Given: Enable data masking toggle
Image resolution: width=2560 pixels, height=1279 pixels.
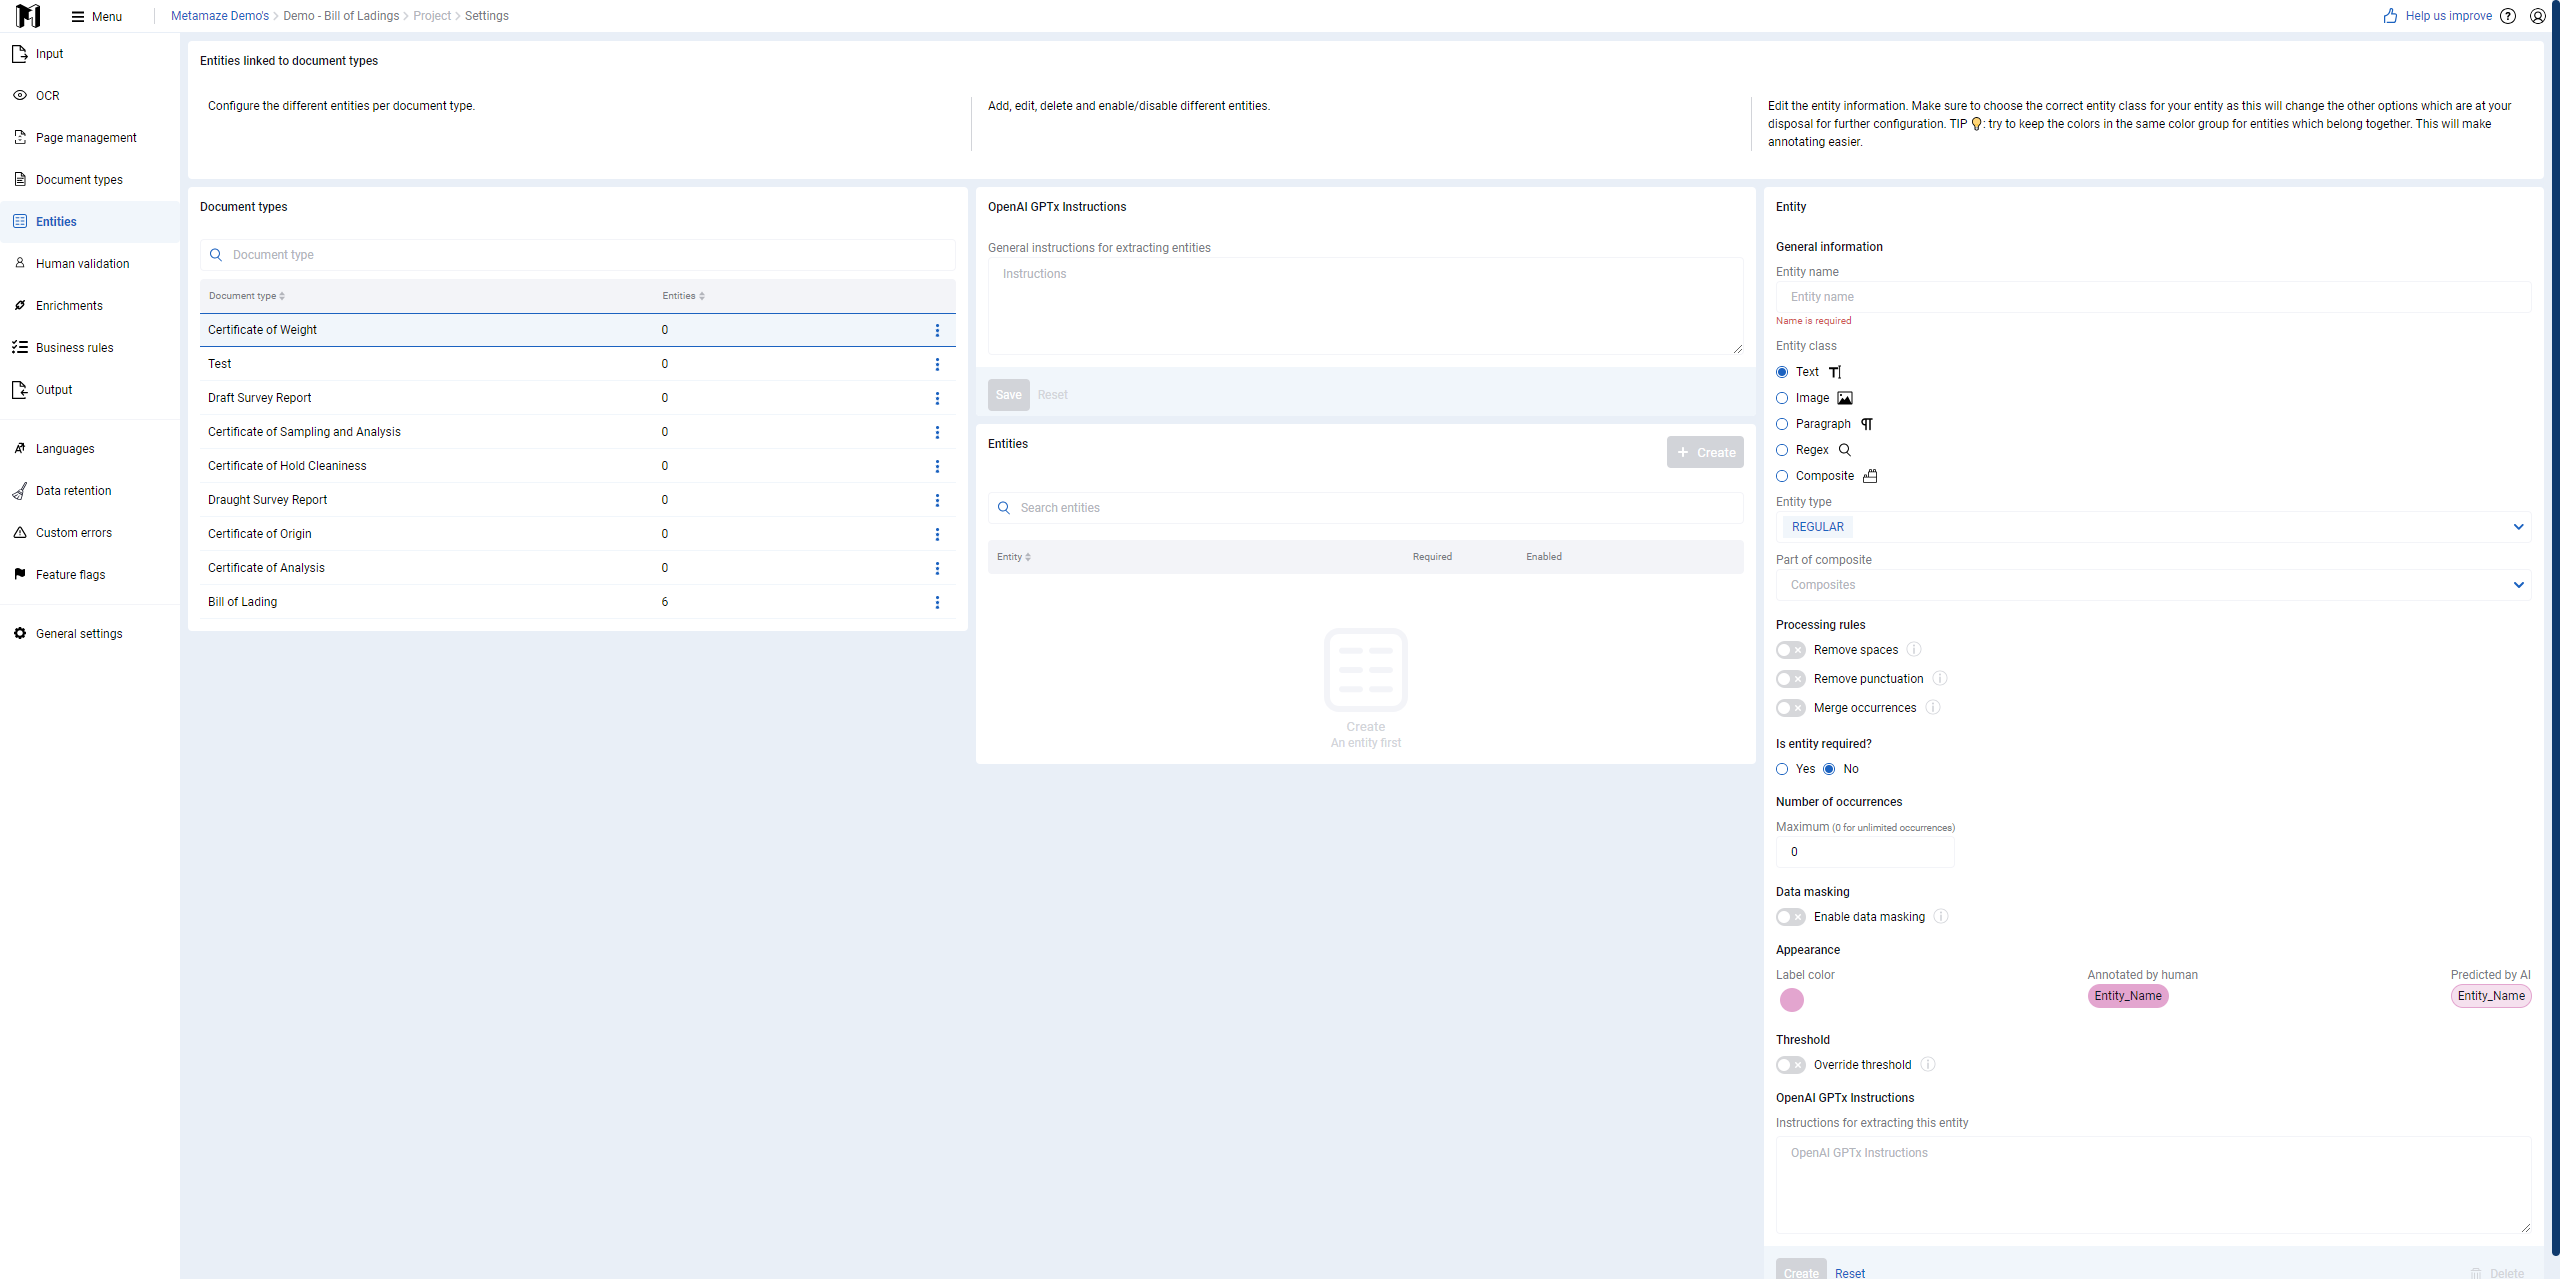Looking at the screenshot, I should click(1790, 917).
